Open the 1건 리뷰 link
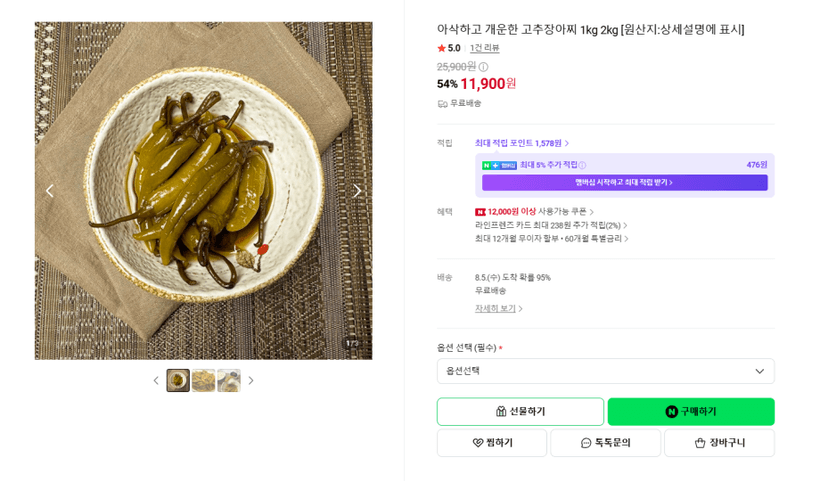828x481 pixels. click(484, 48)
